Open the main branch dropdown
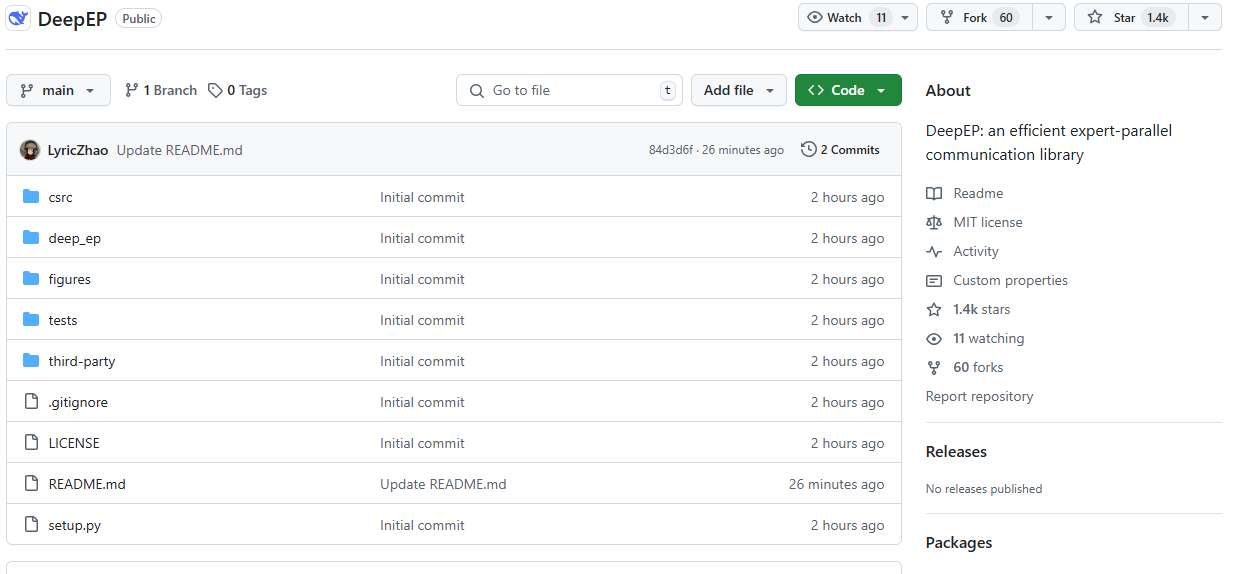The width and height of the screenshot is (1244, 574). tap(58, 90)
